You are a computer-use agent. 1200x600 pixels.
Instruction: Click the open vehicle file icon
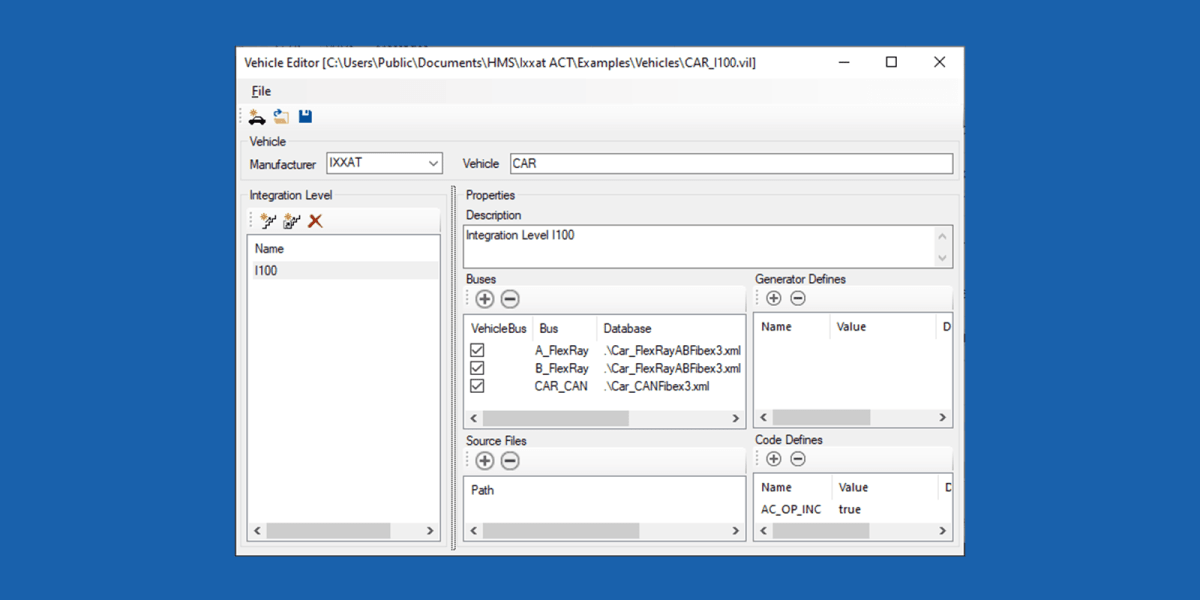click(x=281, y=117)
